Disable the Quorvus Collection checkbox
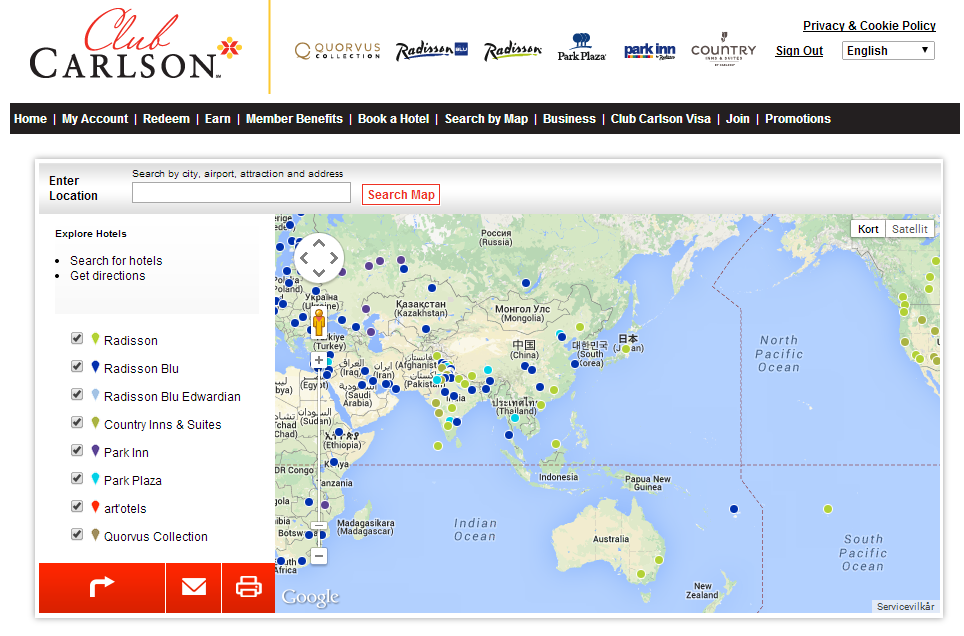The width and height of the screenshot is (964, 636). click(77, 535)
